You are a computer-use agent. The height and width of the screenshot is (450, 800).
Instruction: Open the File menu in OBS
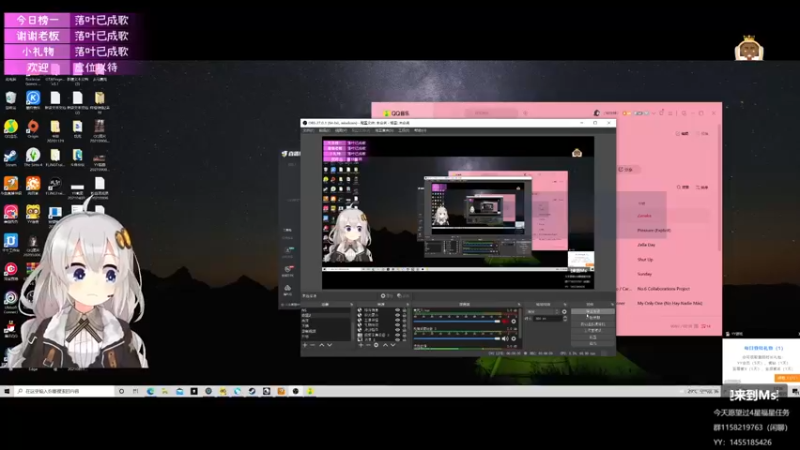308,131
